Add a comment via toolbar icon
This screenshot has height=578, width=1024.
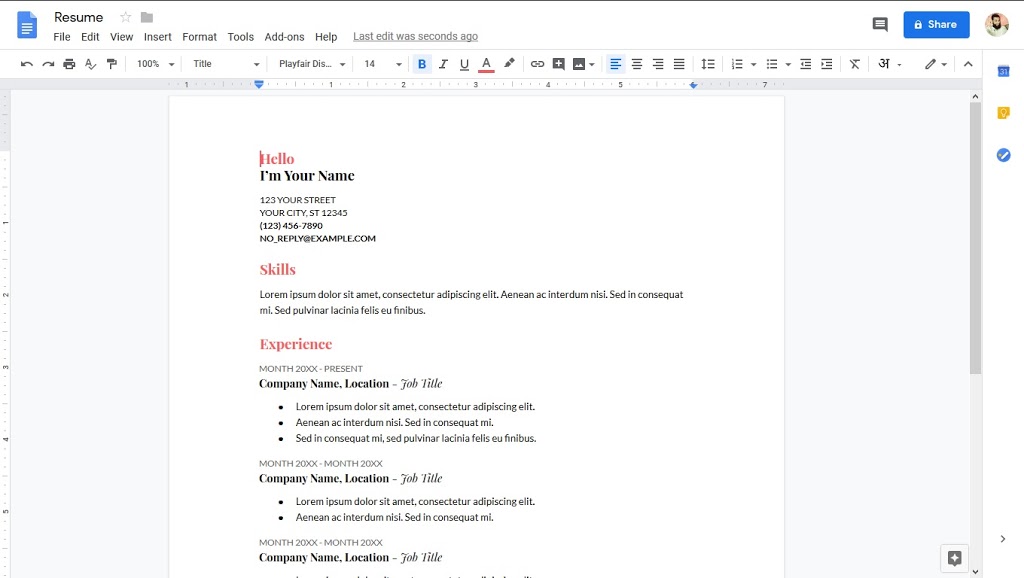pos(558,64)
